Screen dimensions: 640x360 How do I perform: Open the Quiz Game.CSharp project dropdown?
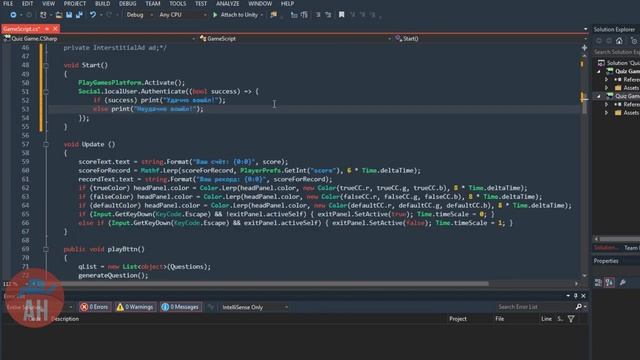click(x=100, y=39)
